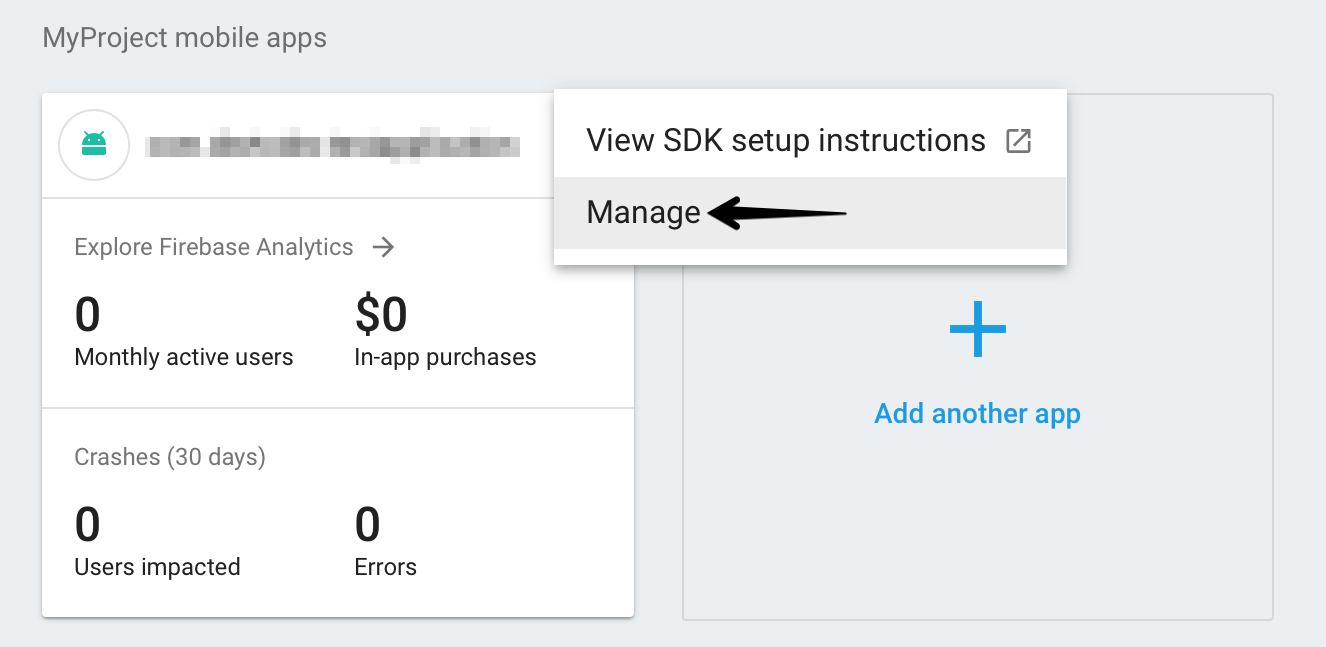Click the Monthly active users label
Image resolution: width=1326 pixels, height=647 pixels.
(x=184, y=357)
